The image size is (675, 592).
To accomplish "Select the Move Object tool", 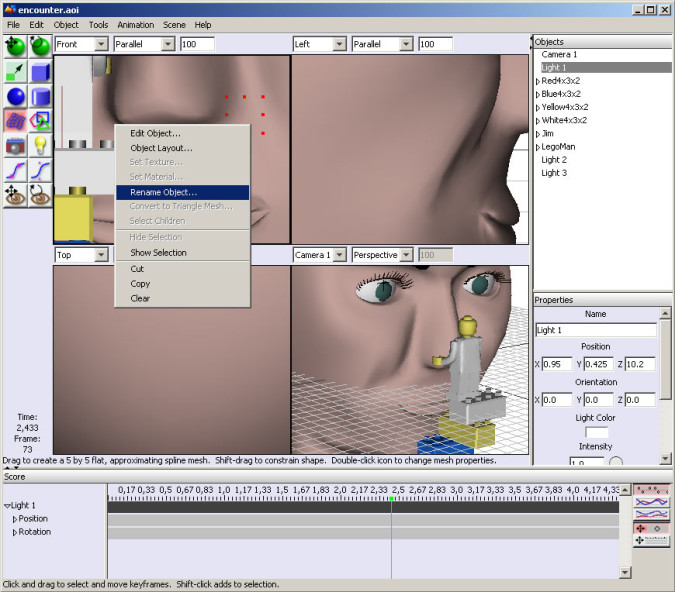I will click(15, 46).
